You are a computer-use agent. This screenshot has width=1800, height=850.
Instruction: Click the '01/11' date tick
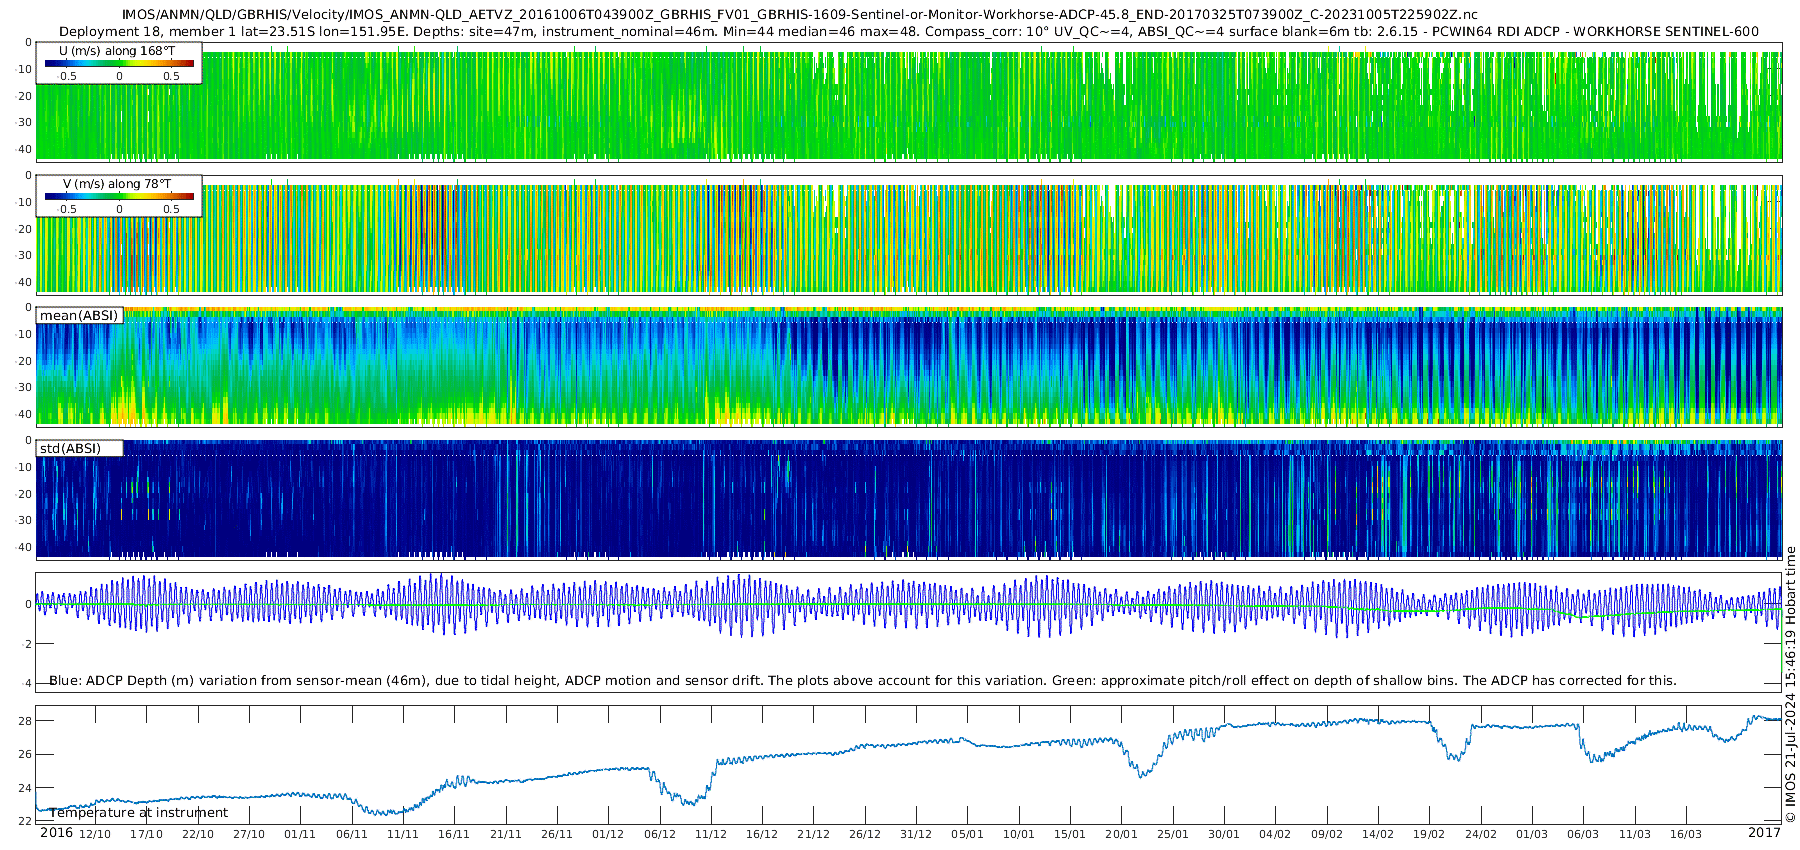(300, 834)
